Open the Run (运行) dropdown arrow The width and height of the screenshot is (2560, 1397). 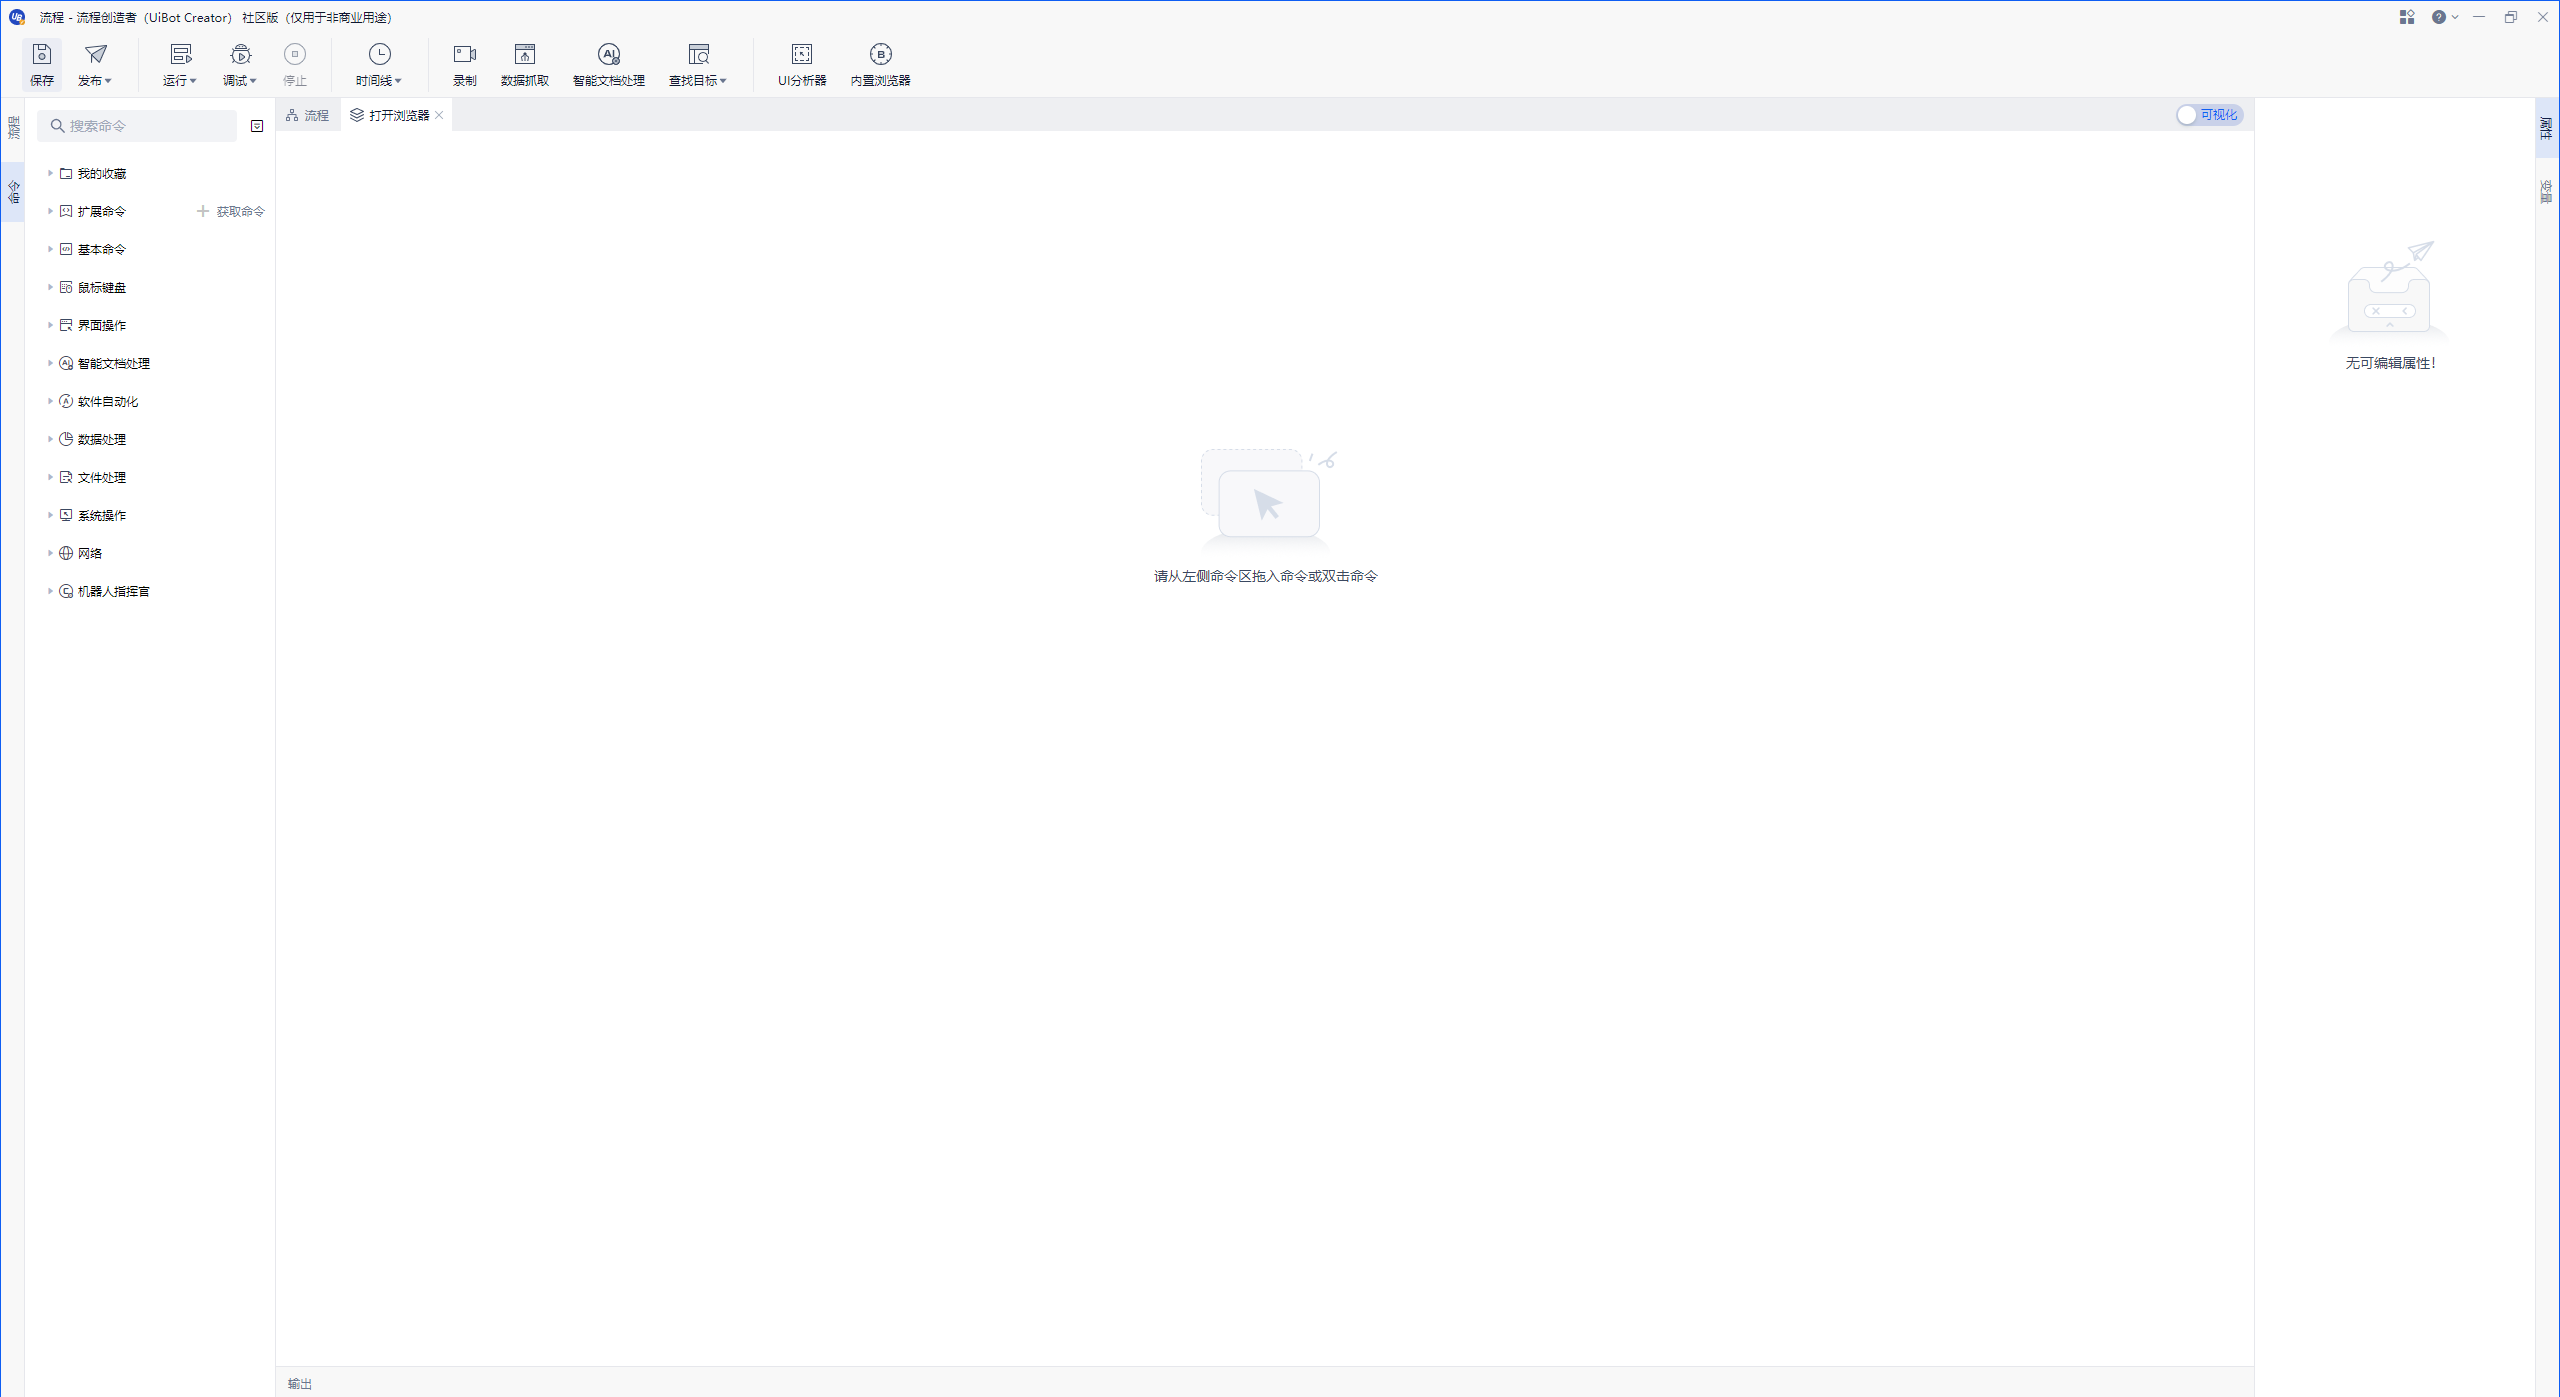coord(194,81)
